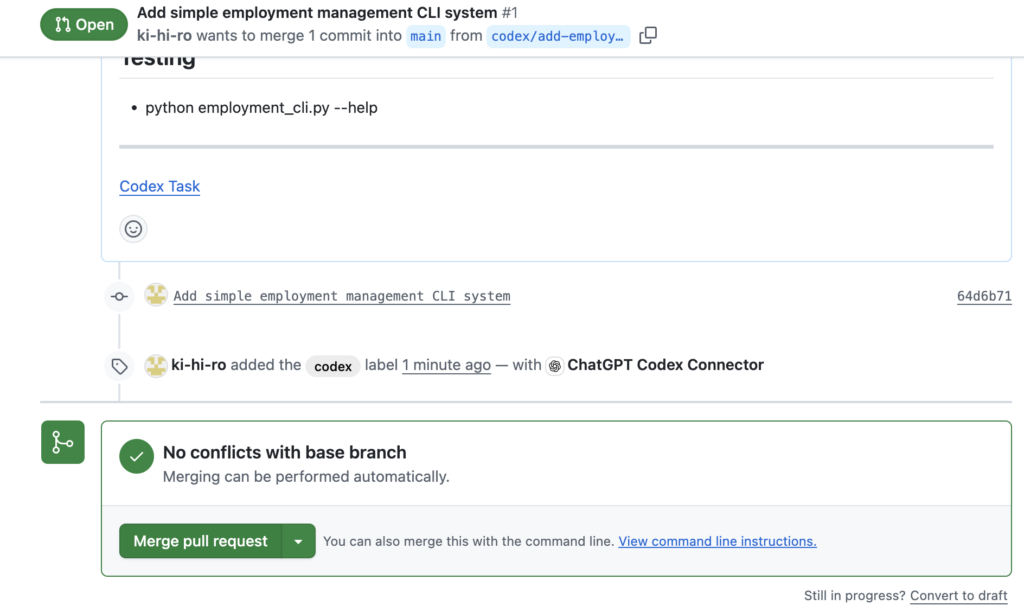The height and width of the screenshot is (612, 1024).
Task: Click the green merge icon box
Action: tap(63, 442)
